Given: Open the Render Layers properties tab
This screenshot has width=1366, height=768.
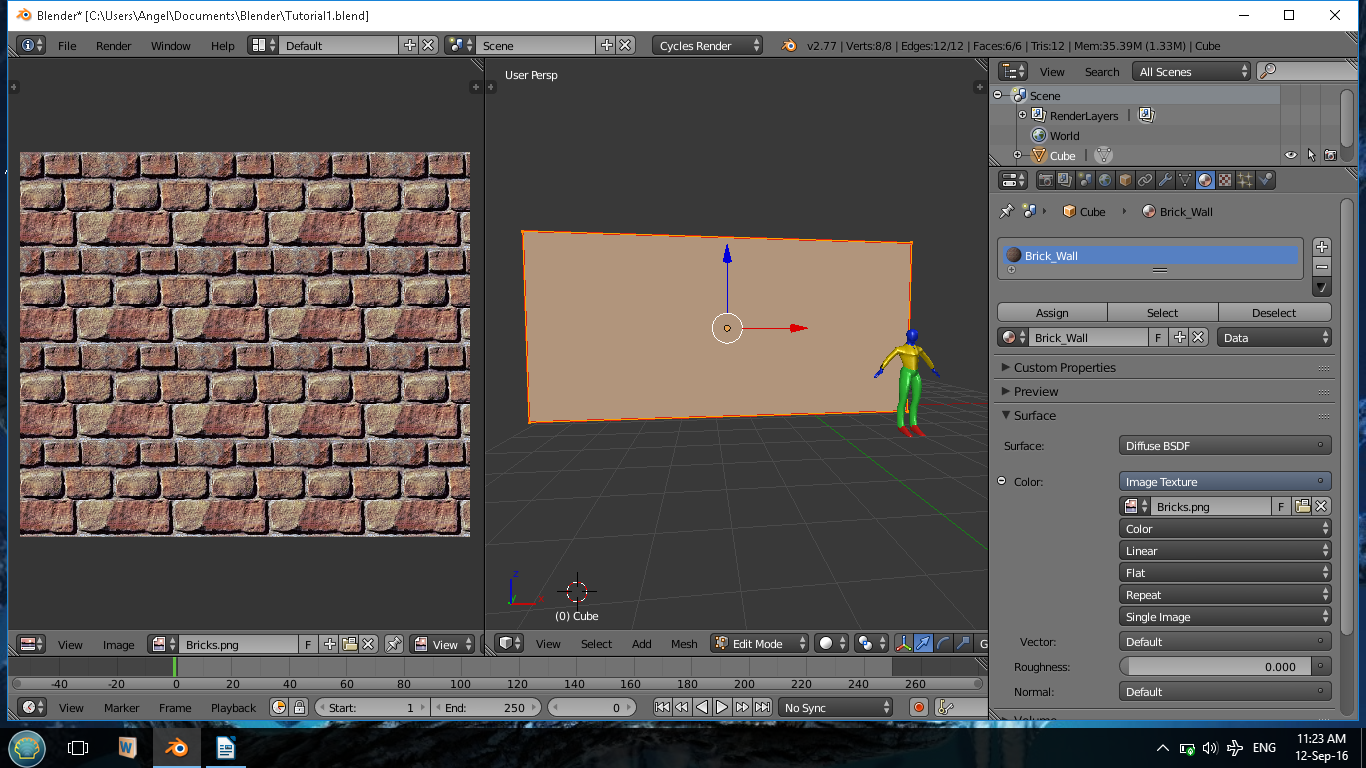Looking at the screenshot, I should click(x=1065, y=180).
